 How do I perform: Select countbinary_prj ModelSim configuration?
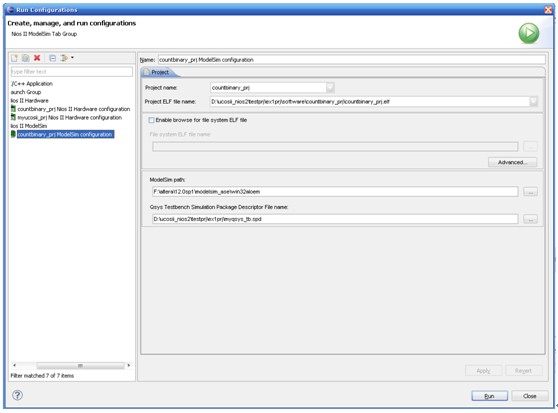coord(65,134)
